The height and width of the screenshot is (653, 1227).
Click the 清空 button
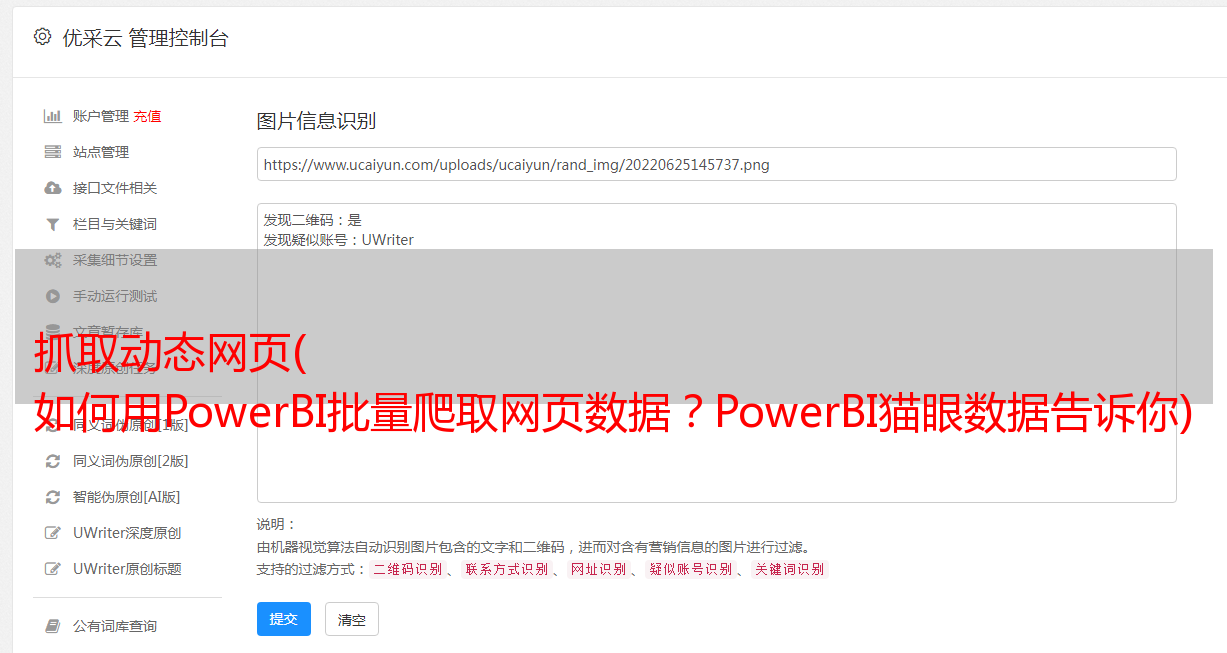352,620
